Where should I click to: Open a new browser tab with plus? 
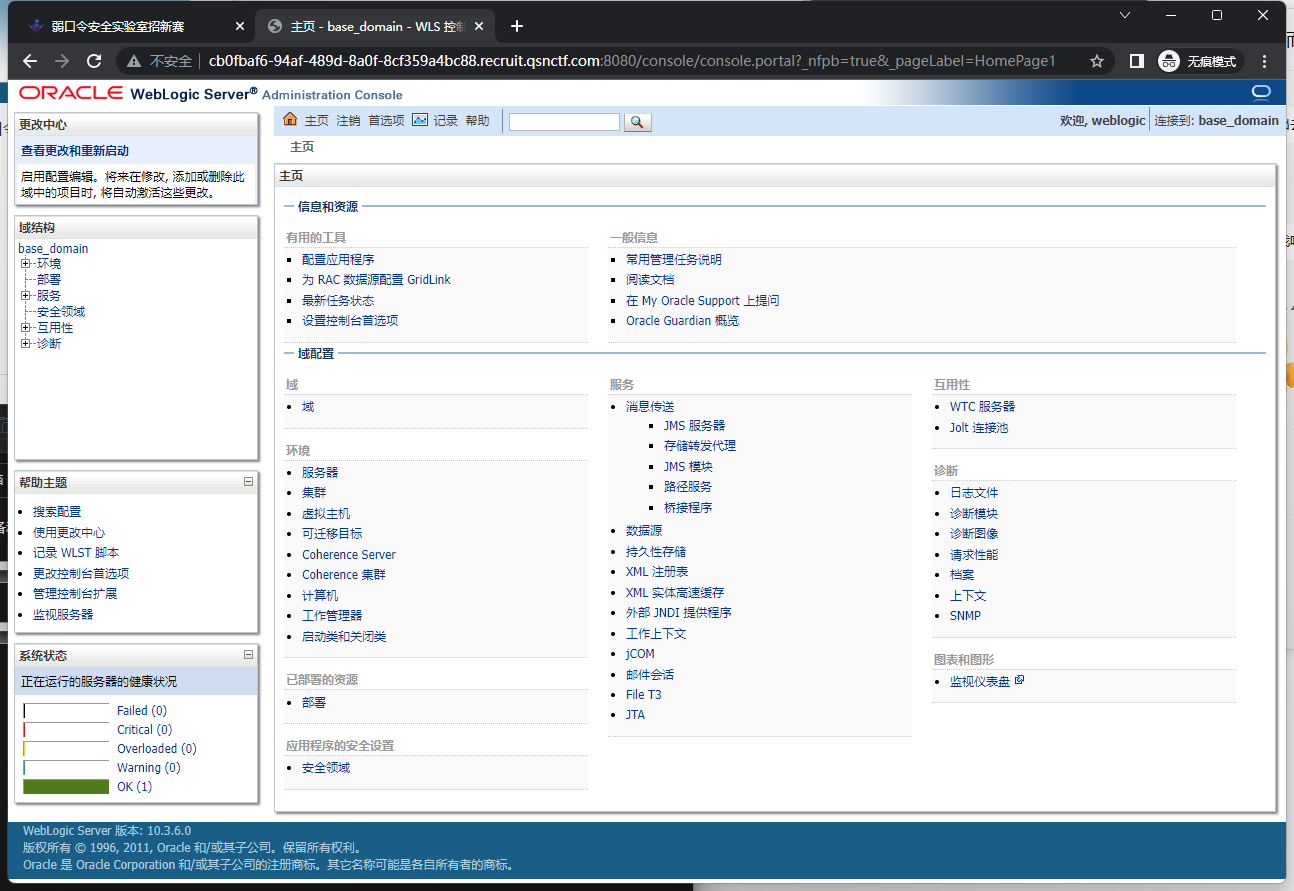click(517, 26)
